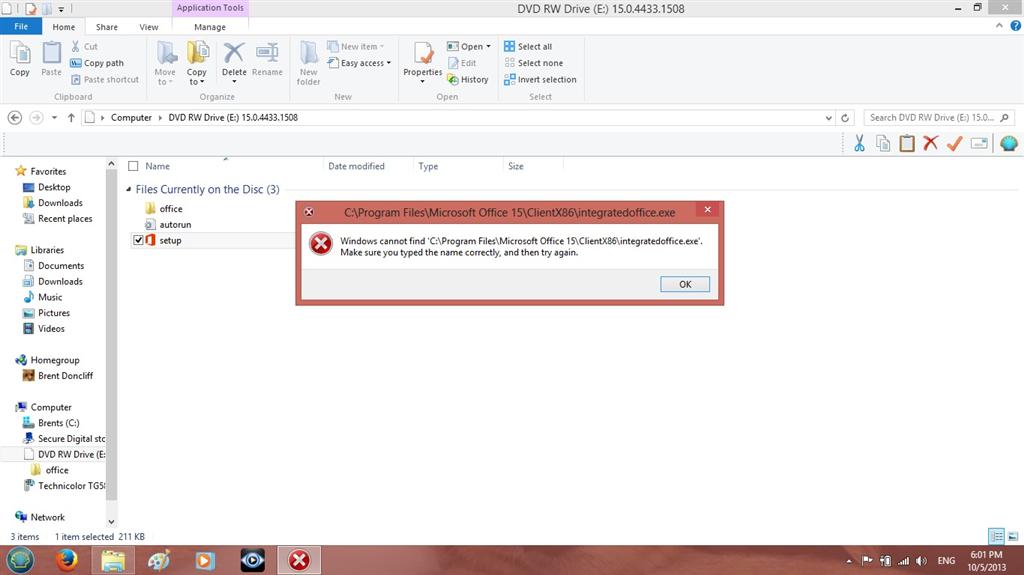Viewport: 1024px width, 575px height.
Task: Sort by the Date modified column
Action: 356,166
